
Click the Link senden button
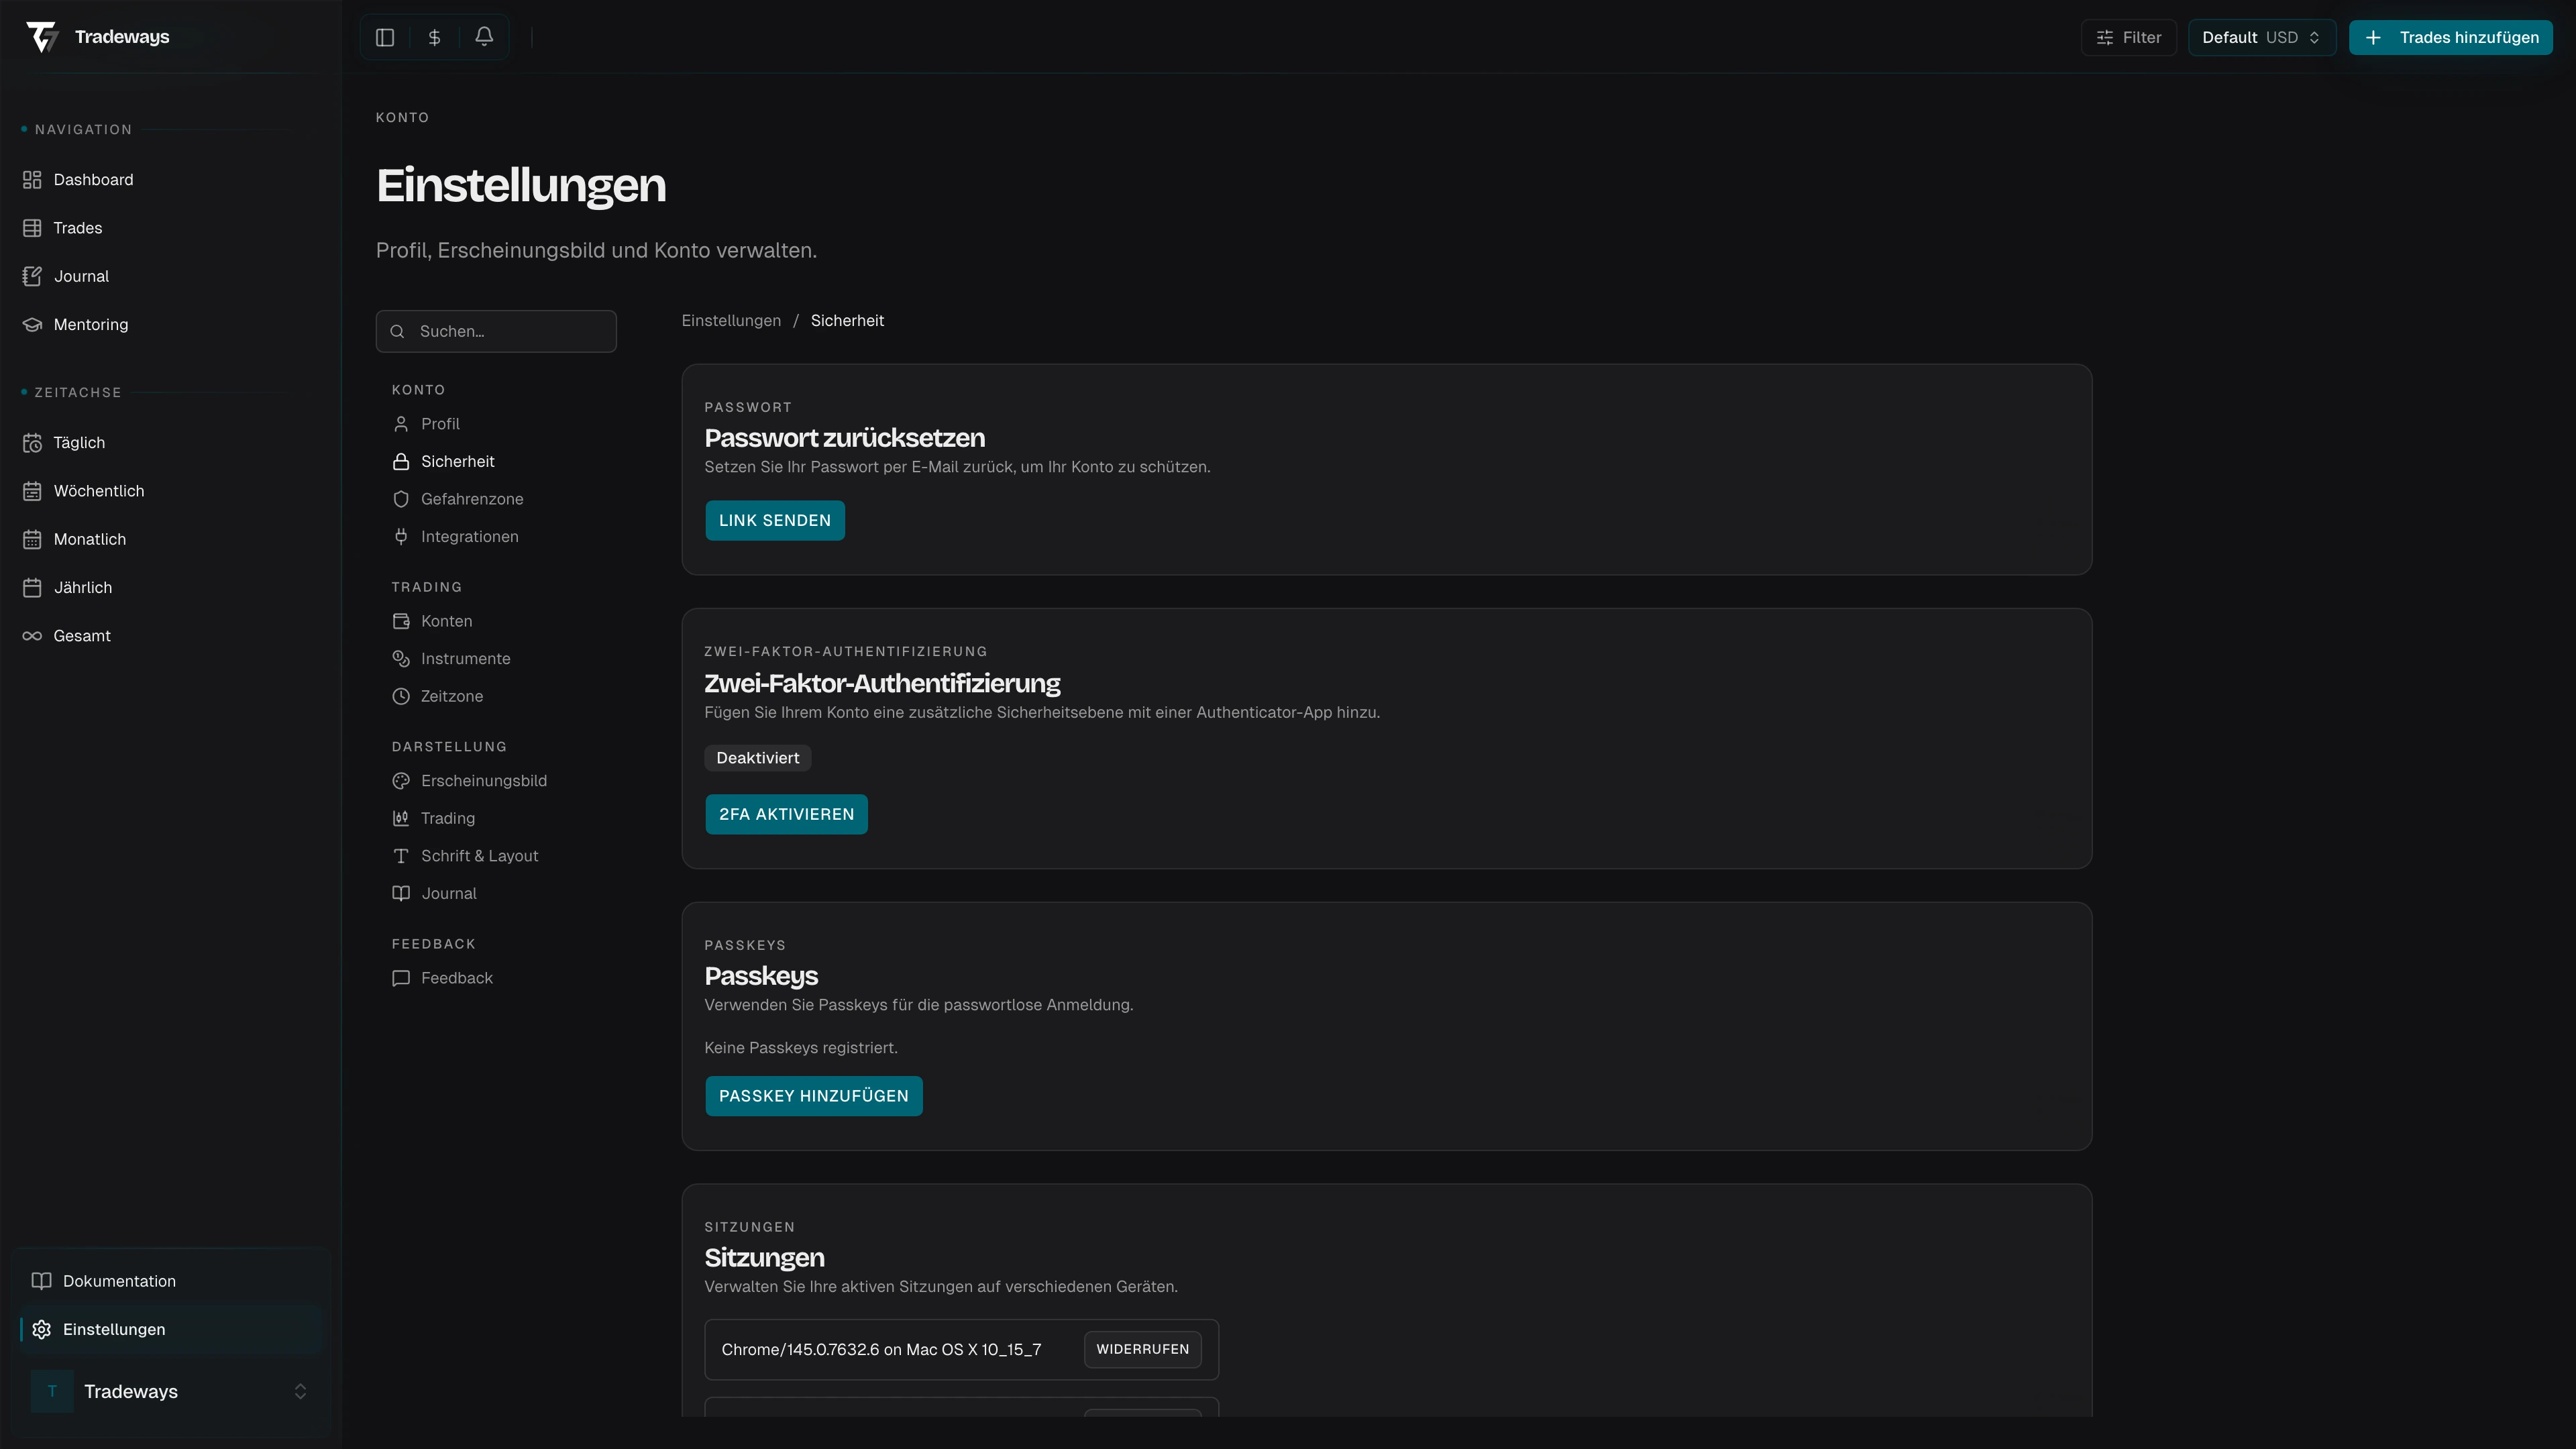(774, 520)
